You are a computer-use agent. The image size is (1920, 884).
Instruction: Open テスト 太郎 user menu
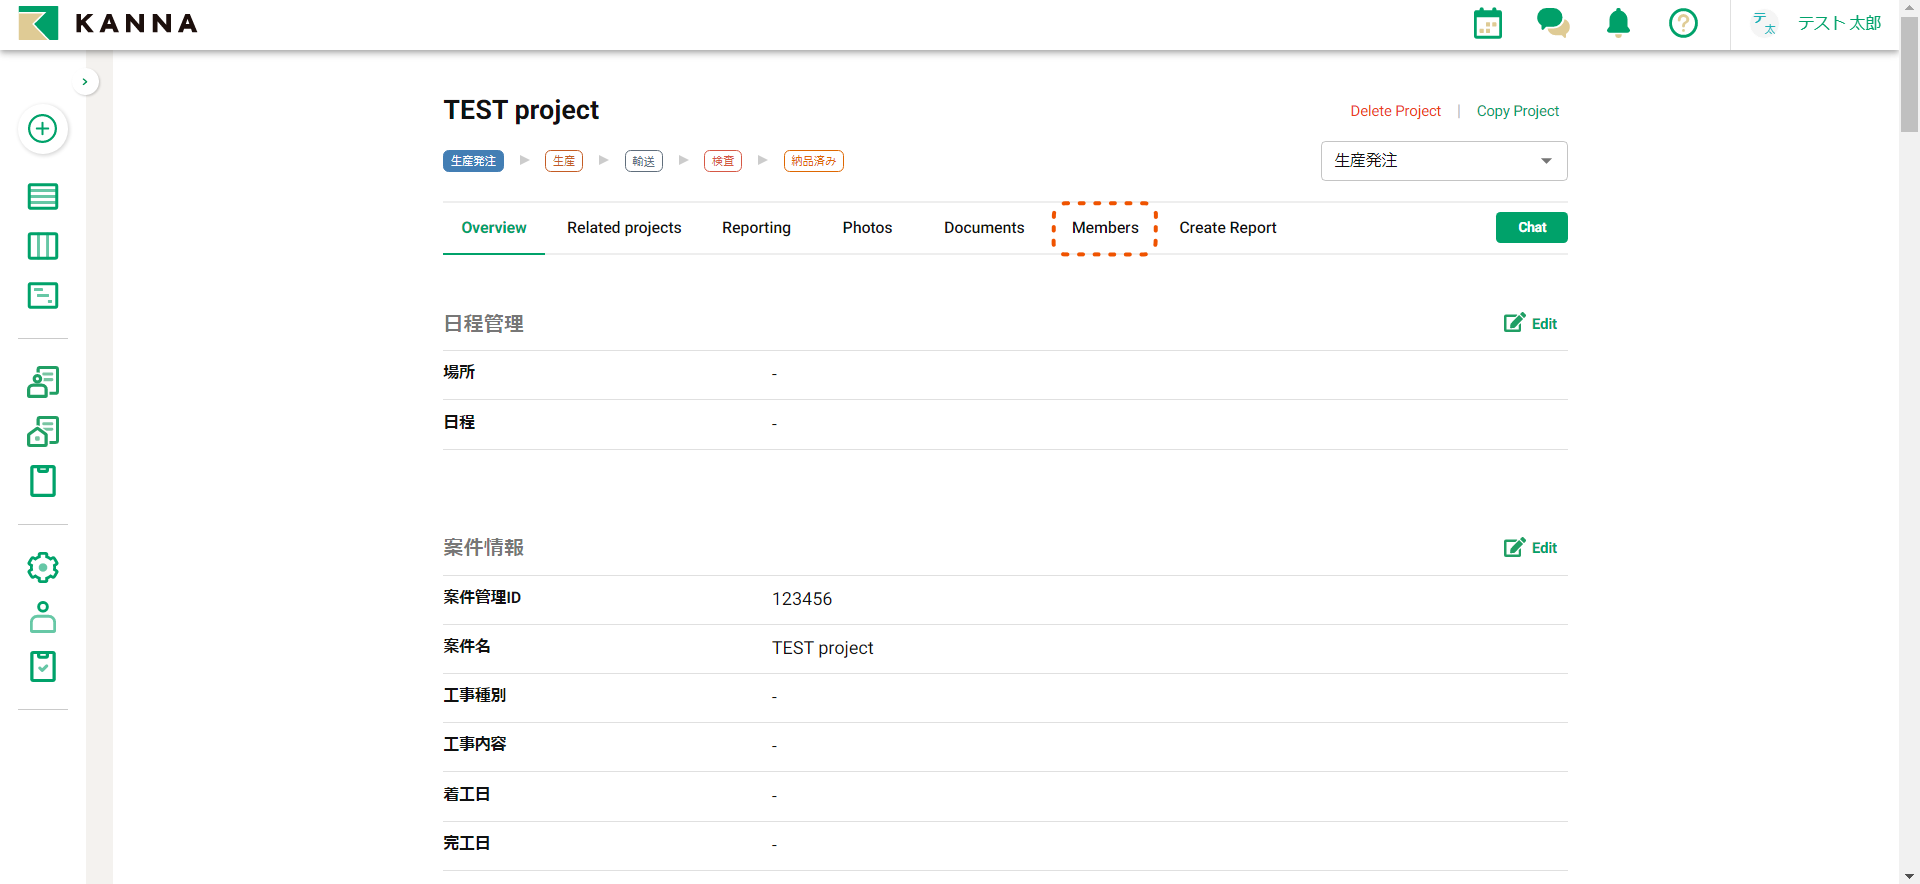tap(1816, 23)
